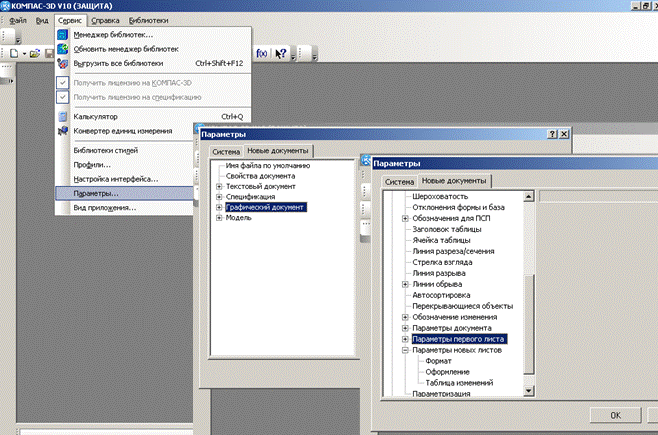
Task: Click the Обновить менеджер библиотек icon
Action: [63, 49]
